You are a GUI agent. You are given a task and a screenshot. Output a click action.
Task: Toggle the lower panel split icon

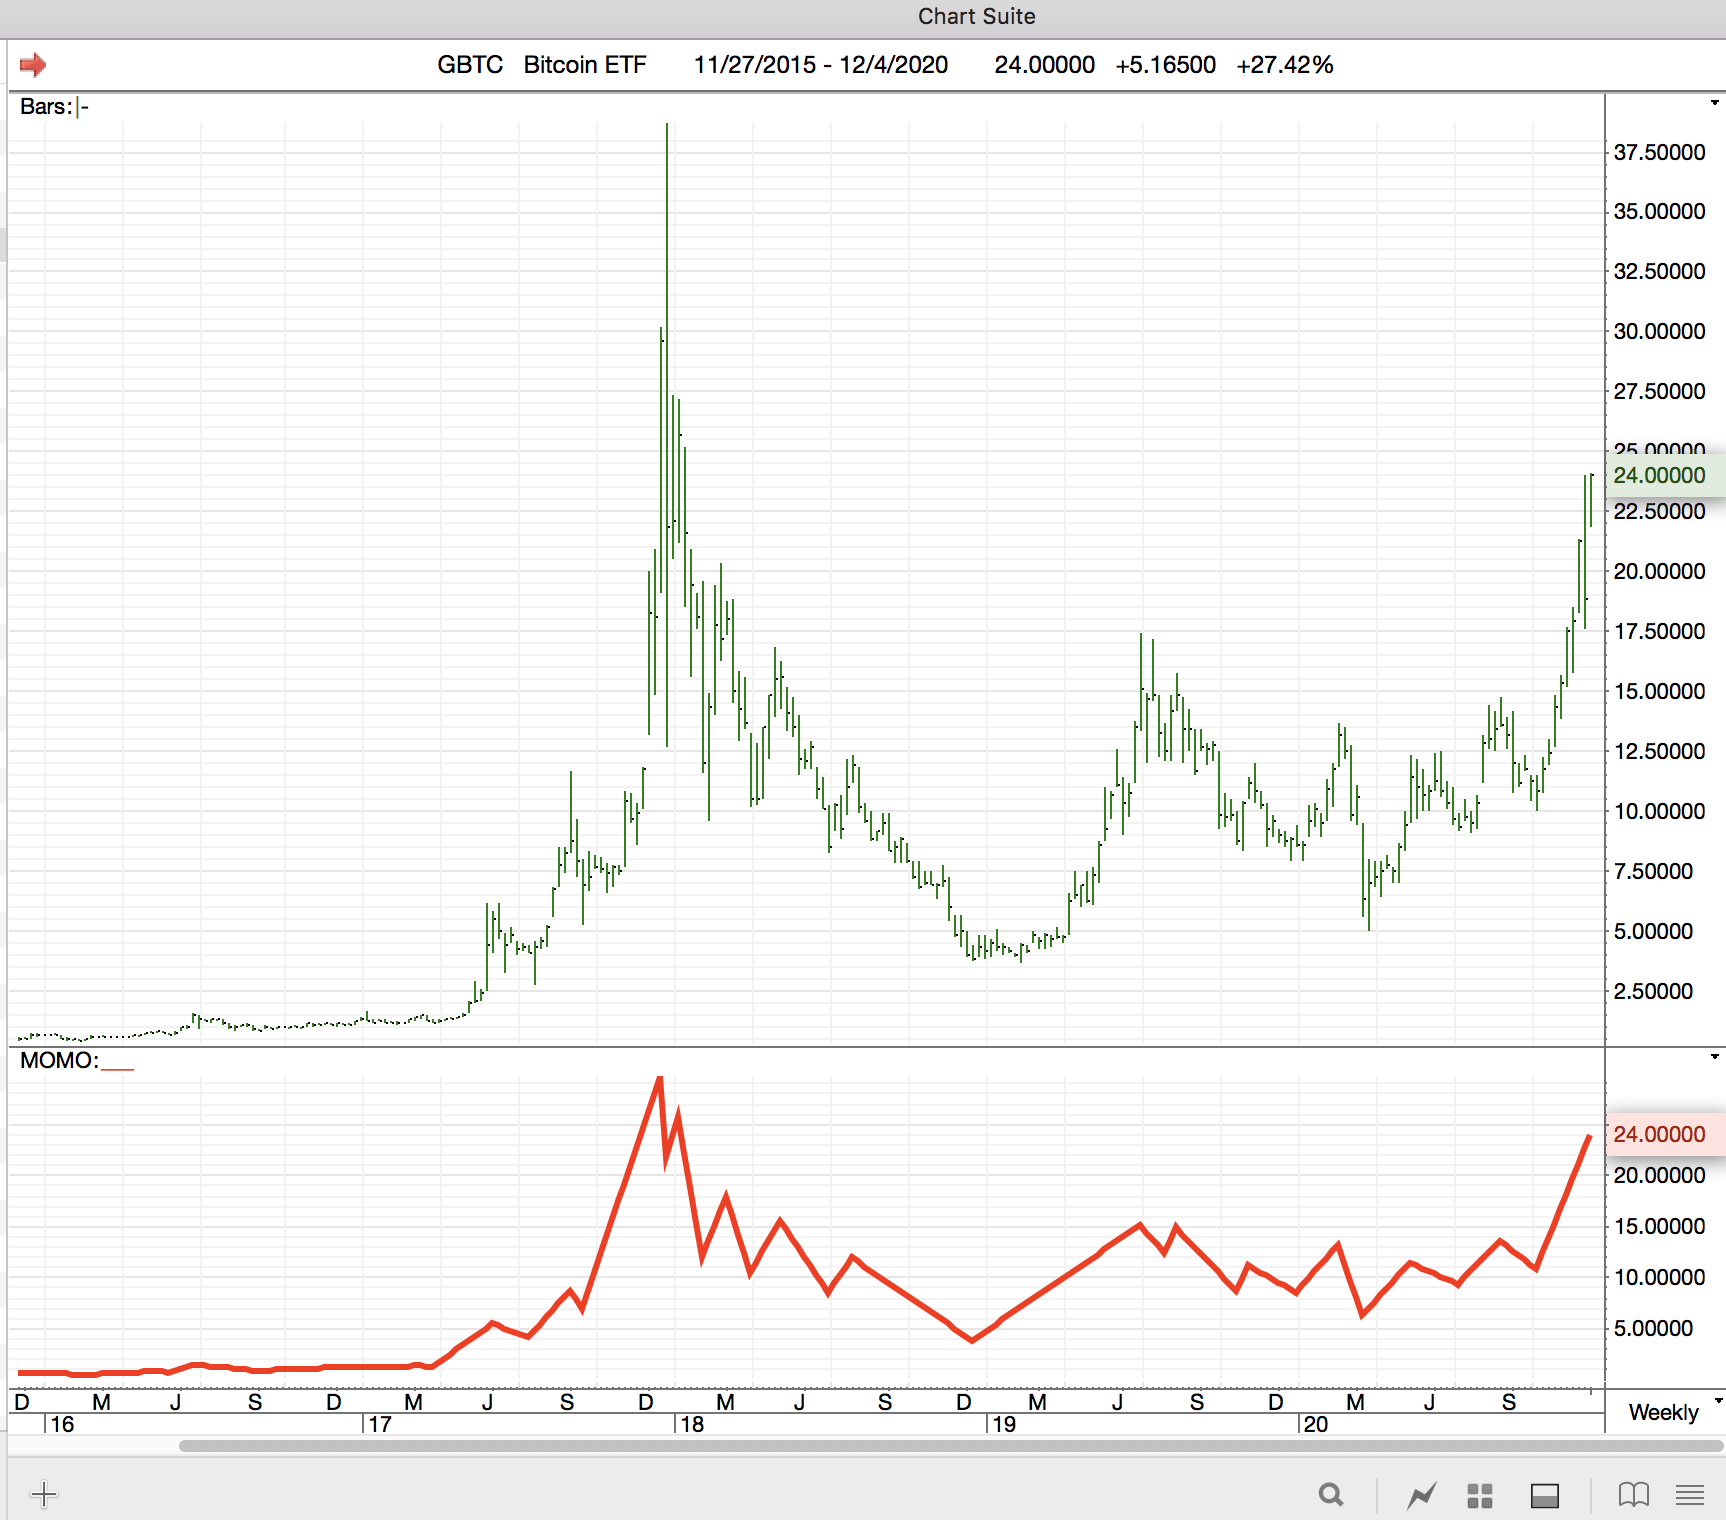coord(1545,1495)
